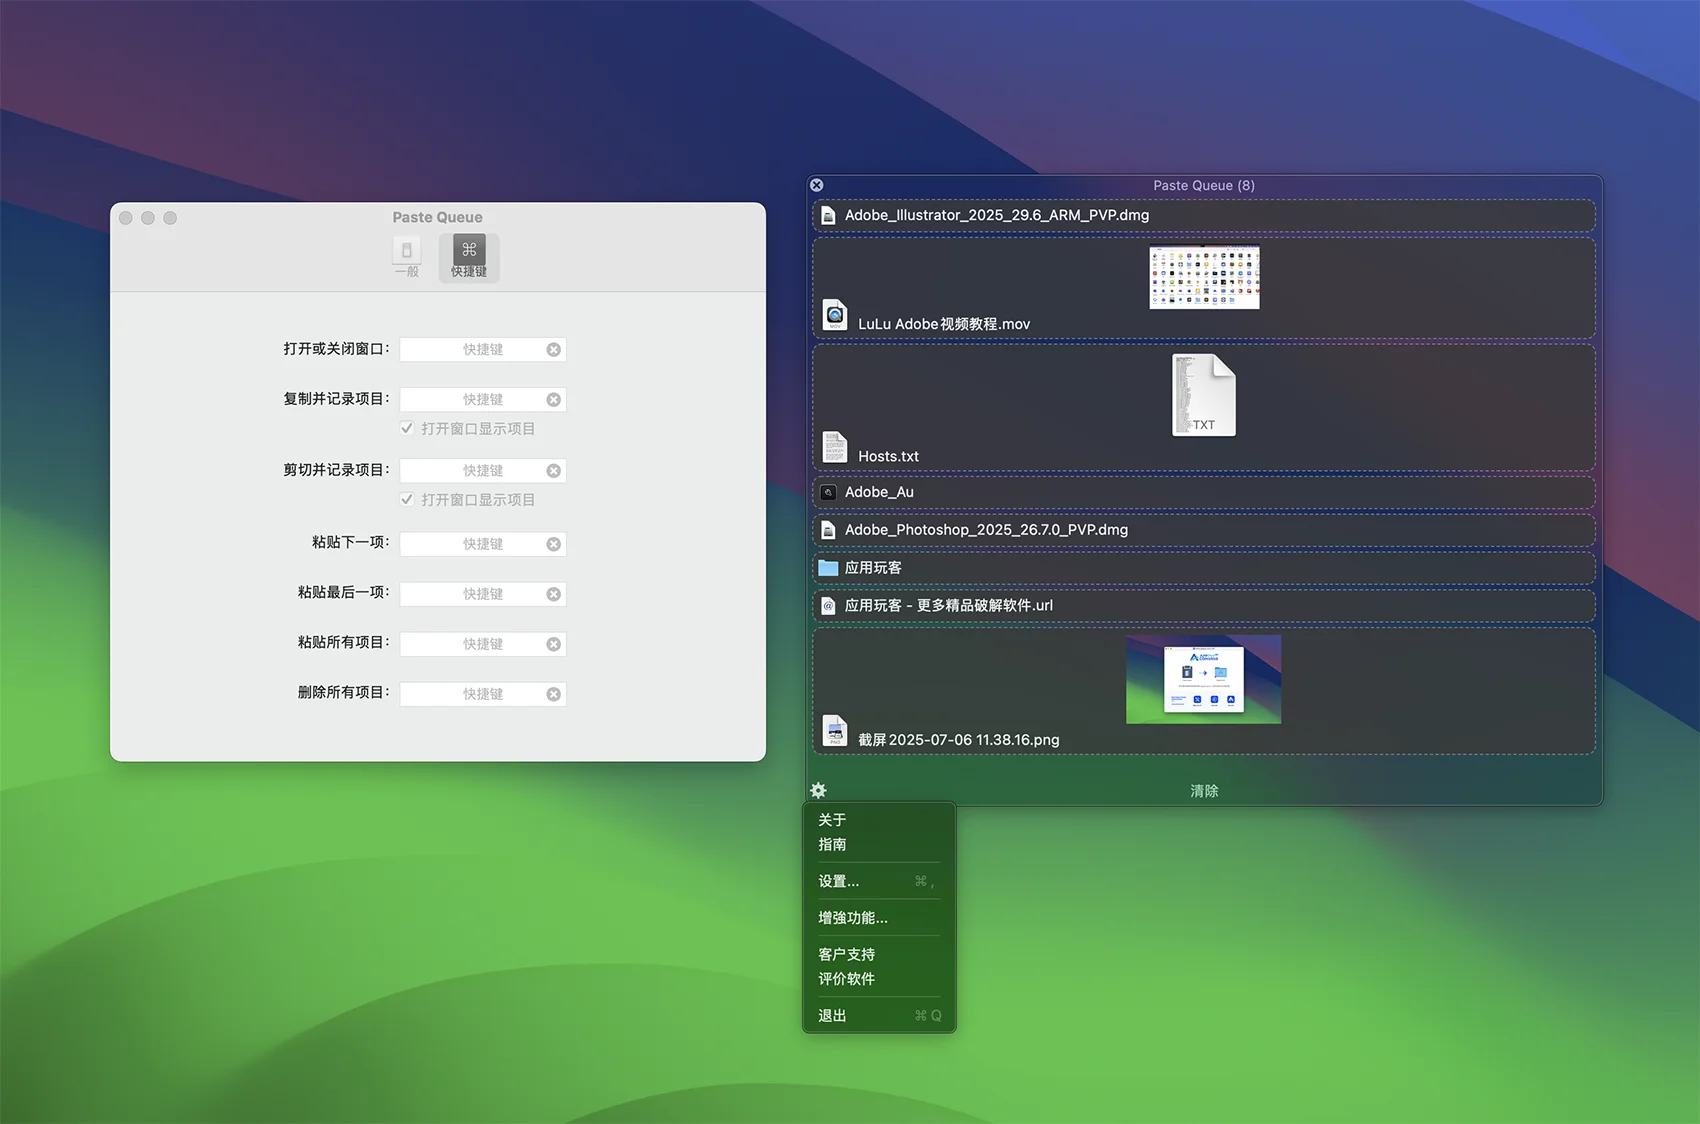1700x1124 pixels.
Task: Click the 删除所有项目 shortcut field
Action: coord(483,694)
